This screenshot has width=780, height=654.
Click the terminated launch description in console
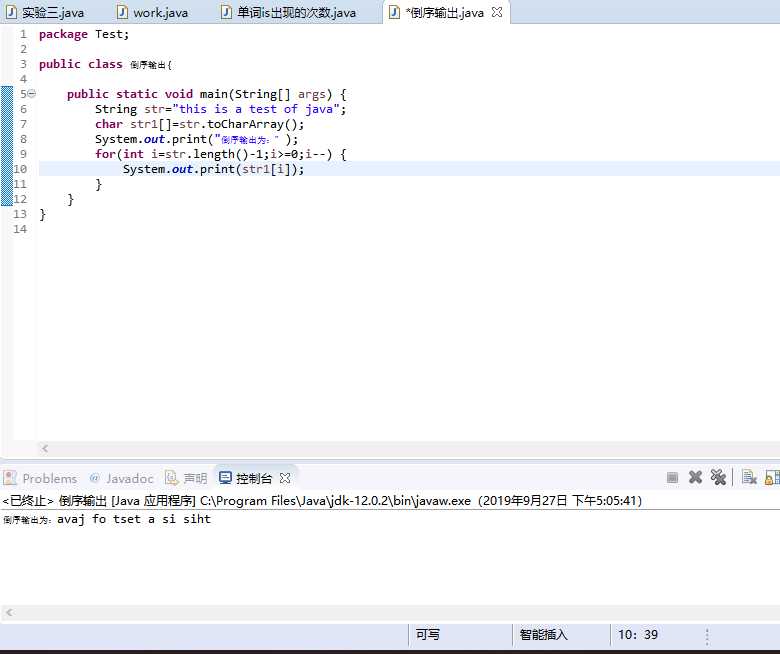click(322, 500)
